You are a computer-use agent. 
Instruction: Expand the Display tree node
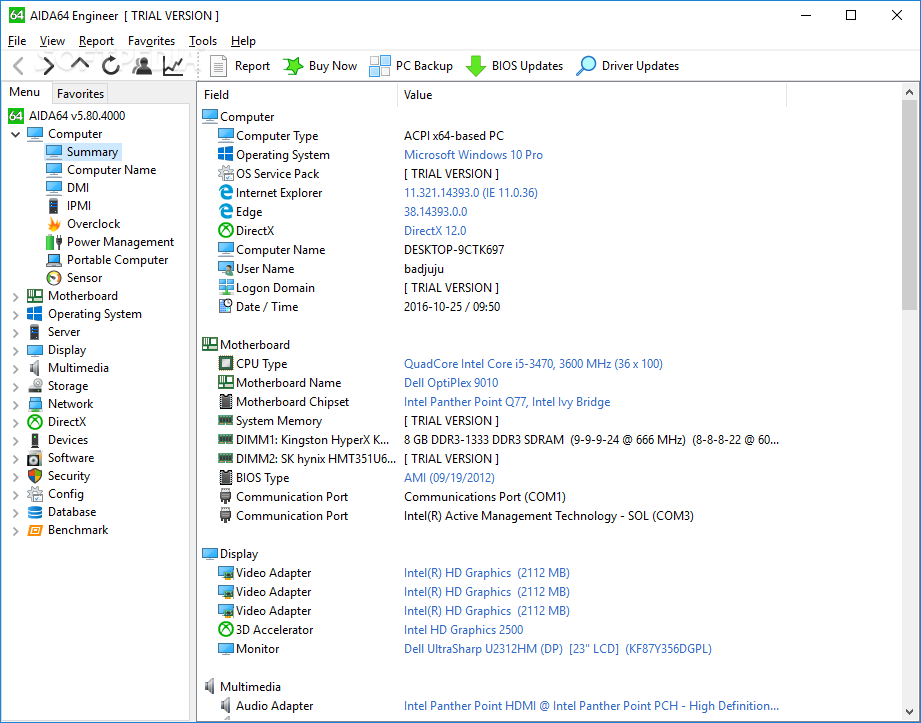coord(16,351)
